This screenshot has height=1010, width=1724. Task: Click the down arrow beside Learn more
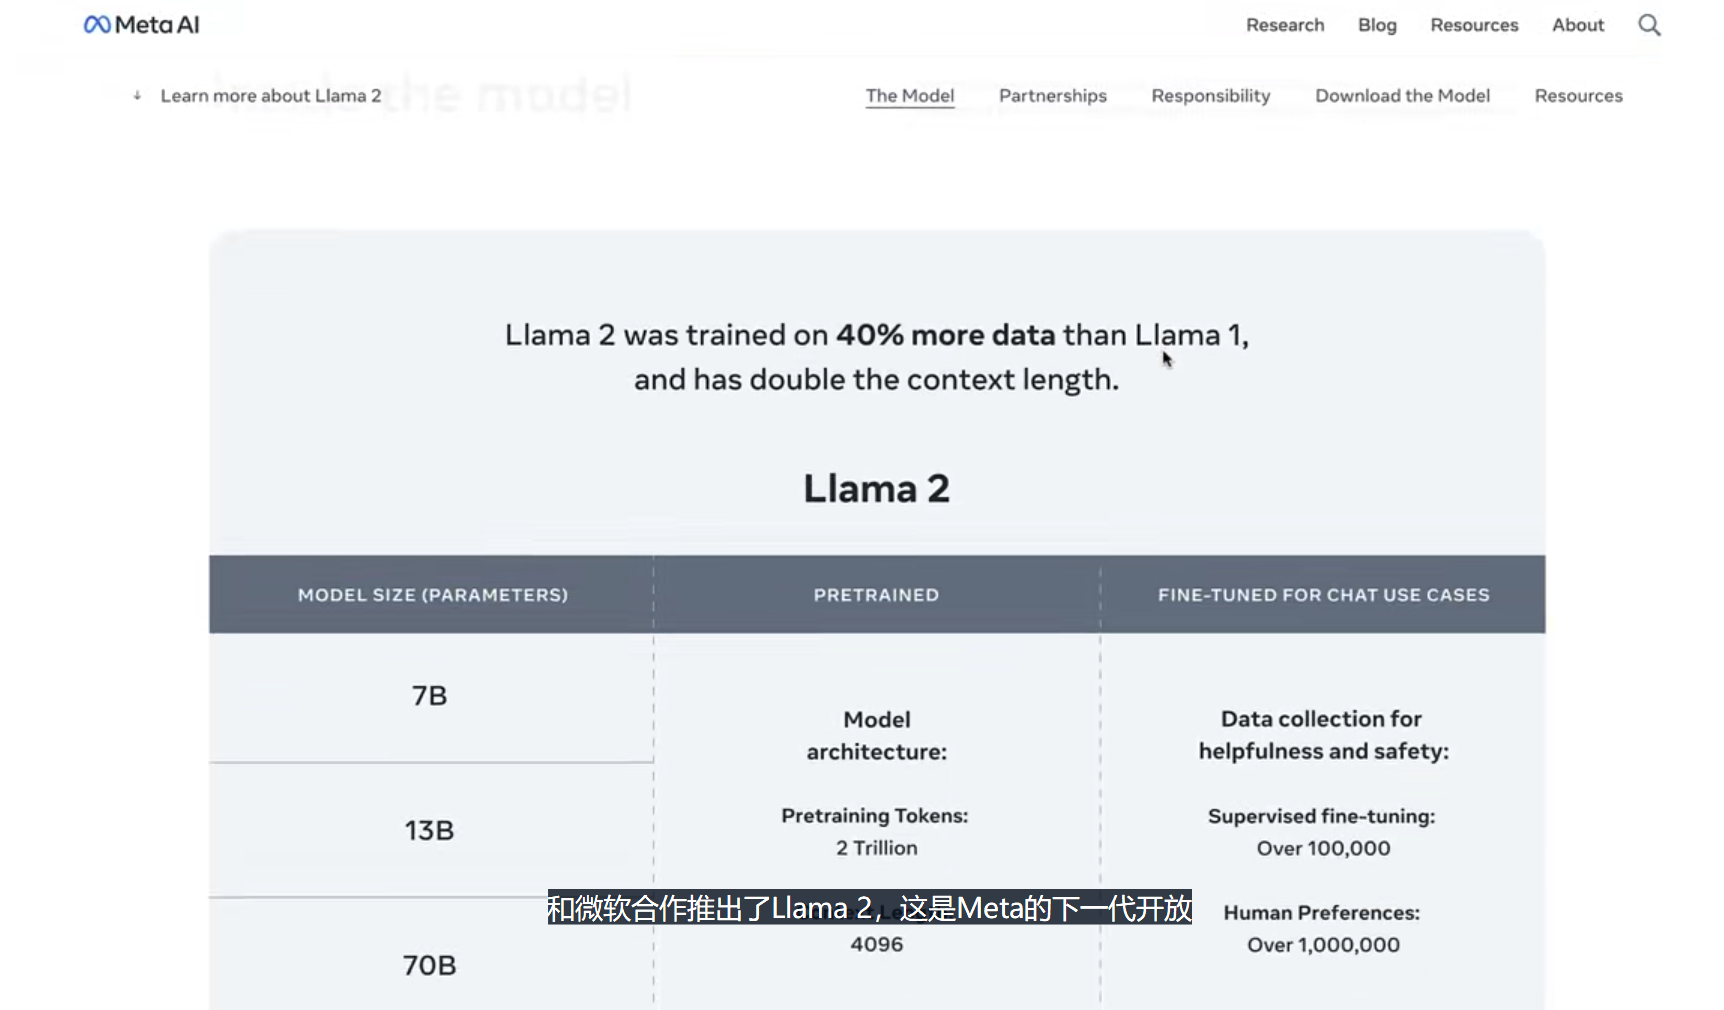pos(137,96)
